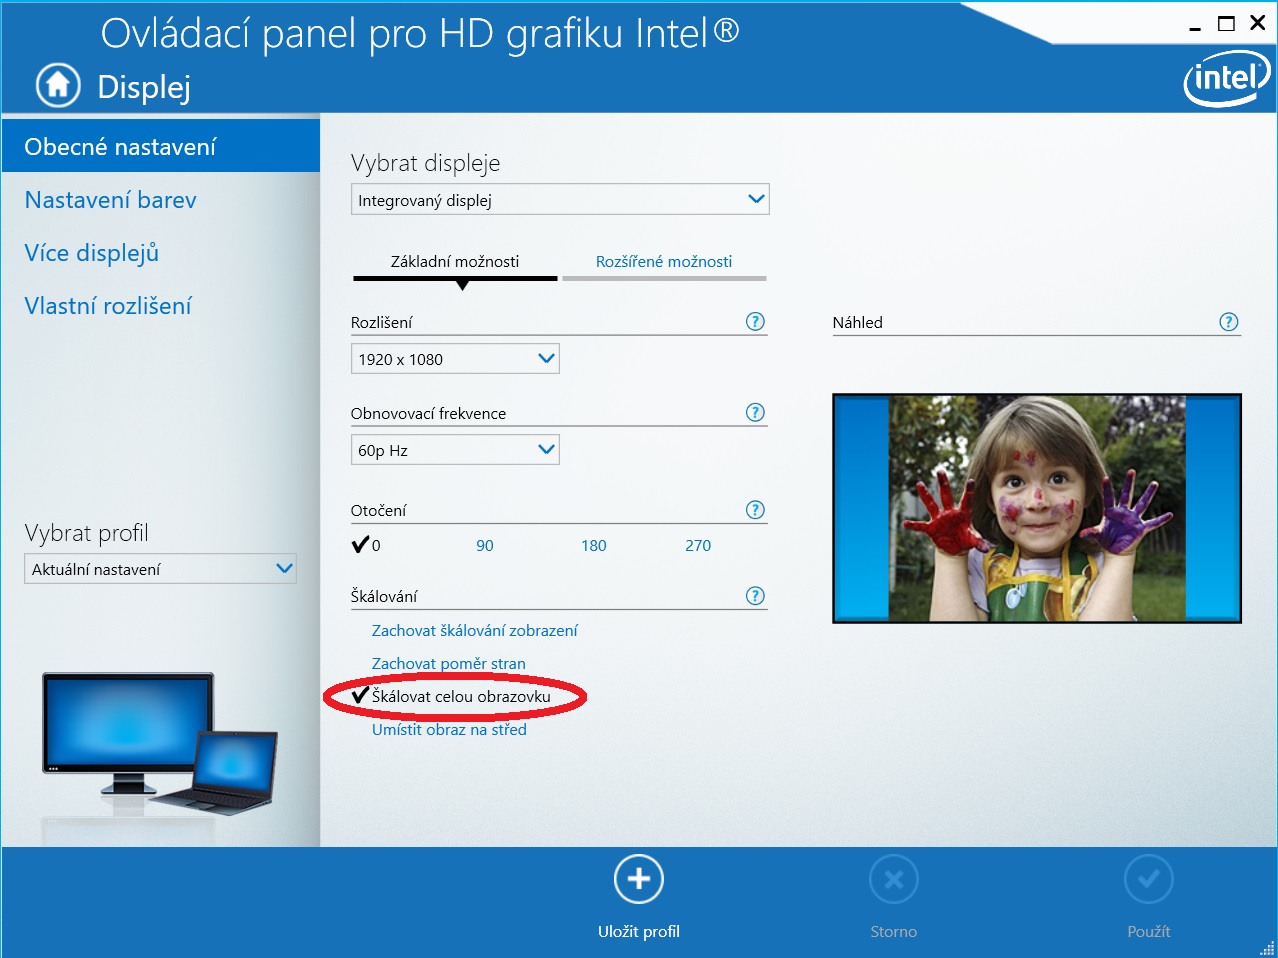Click the Použít checkmark icon
Screen dimensions: 1278x958
[1149, 880]
